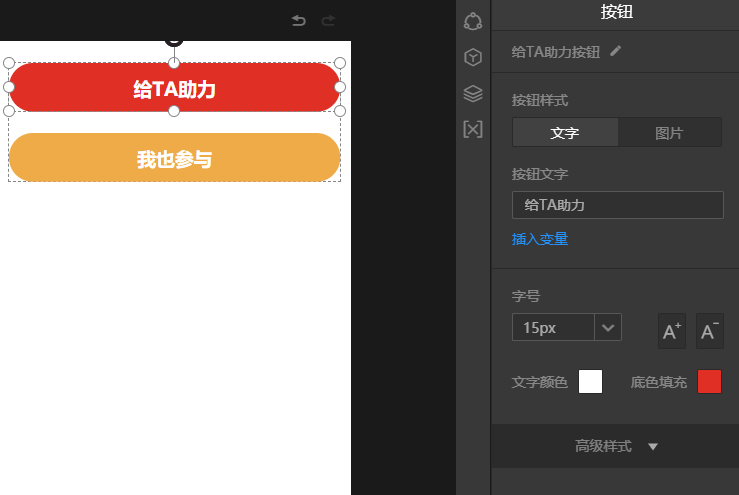Click the 按钮文字 input containing 给TA助力
This screenshot has width=739, height=495.
pyautogui.click(x=617, y=205)
